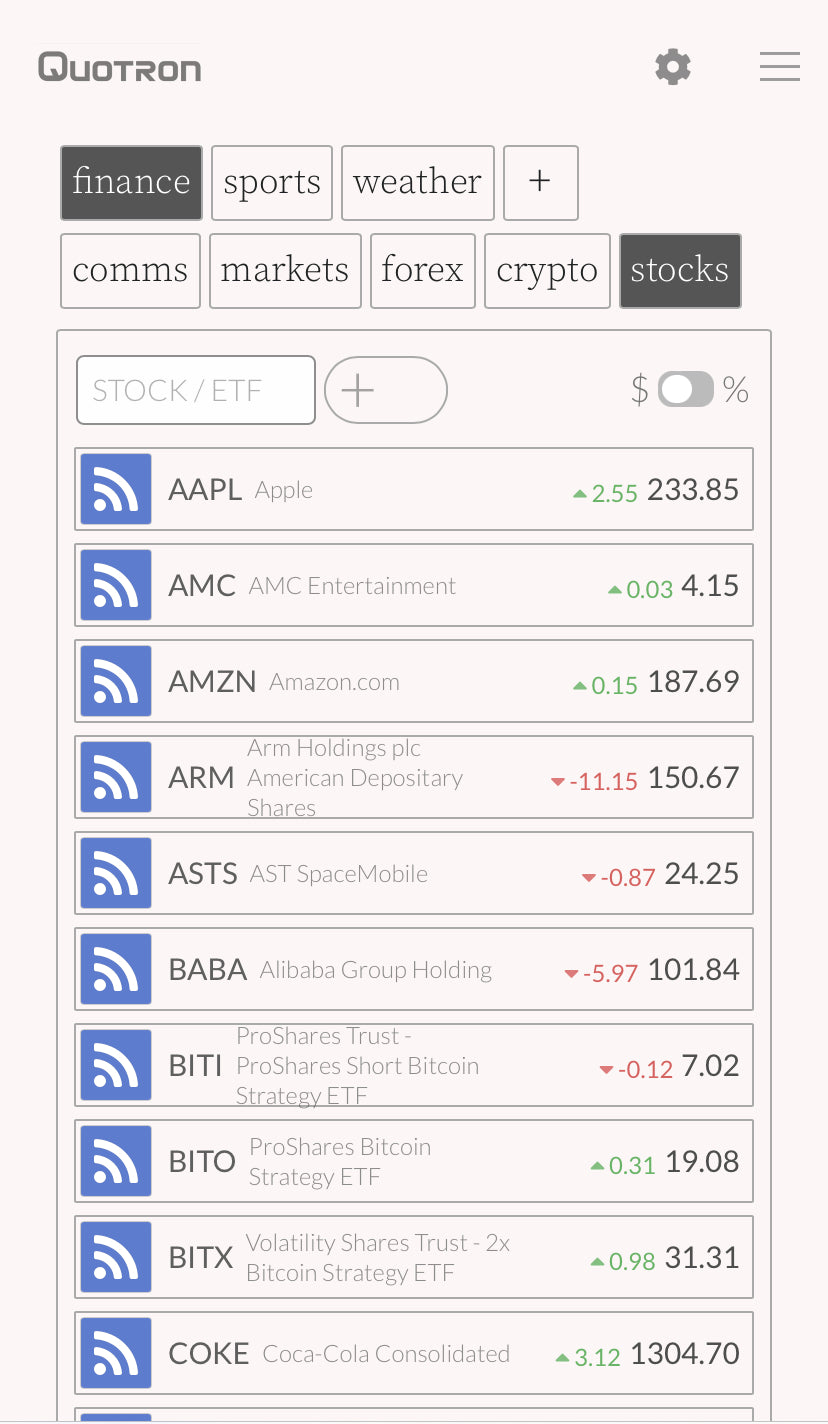The height and width of the screenshot is (1424, 828).
Task: Click the BITX feed icon
Action: [116, 1257]
